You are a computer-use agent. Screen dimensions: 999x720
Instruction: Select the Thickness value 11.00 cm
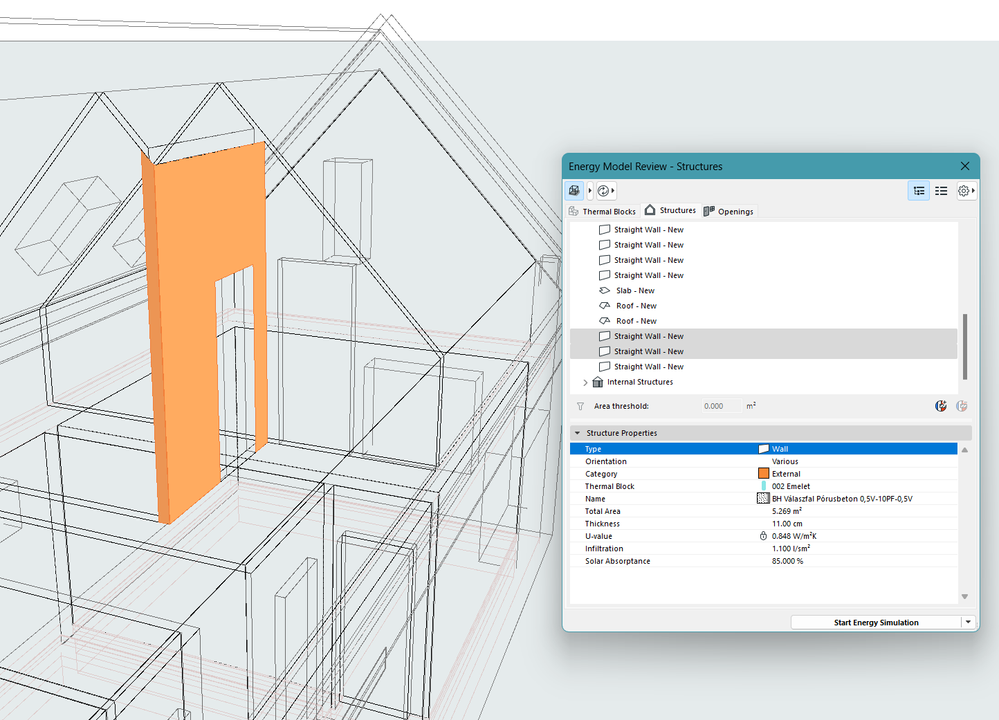[787, 524]
